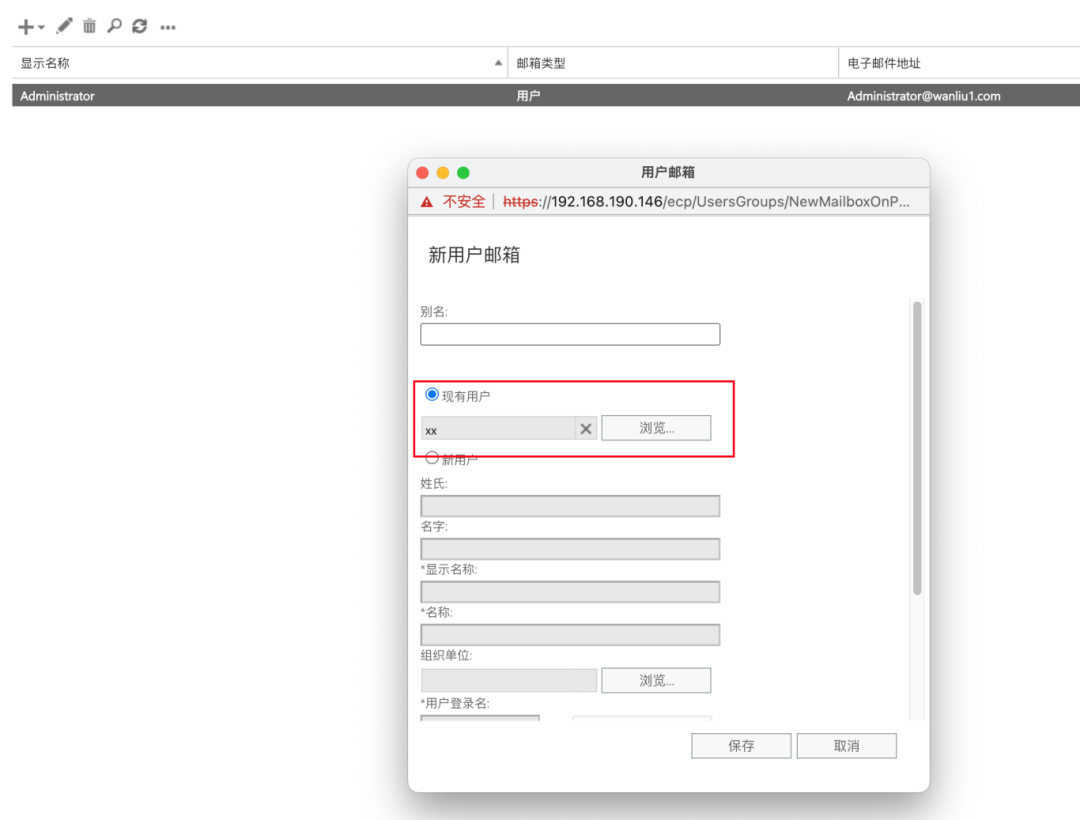Viewport: 1080px width, 820px height.
Task: Click the 姓氏 input field
Action: click(x=570, y=506)
